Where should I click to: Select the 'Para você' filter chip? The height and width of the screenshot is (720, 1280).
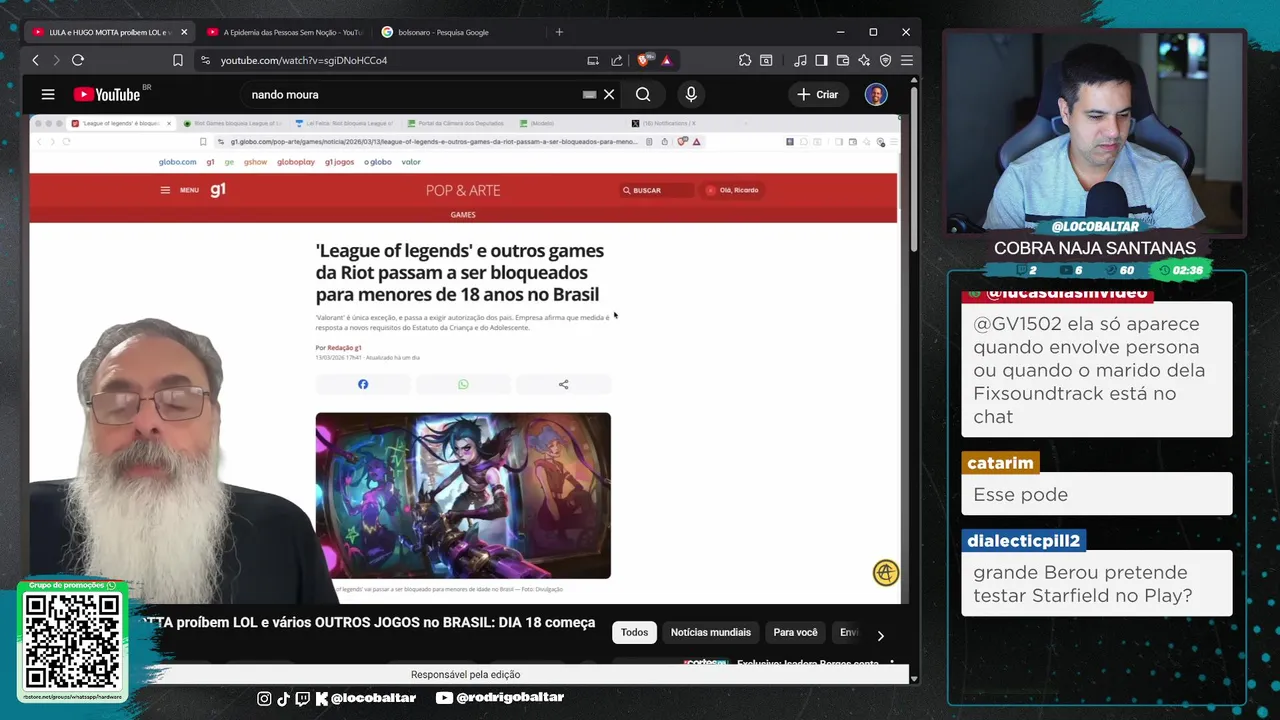(795, 632)
